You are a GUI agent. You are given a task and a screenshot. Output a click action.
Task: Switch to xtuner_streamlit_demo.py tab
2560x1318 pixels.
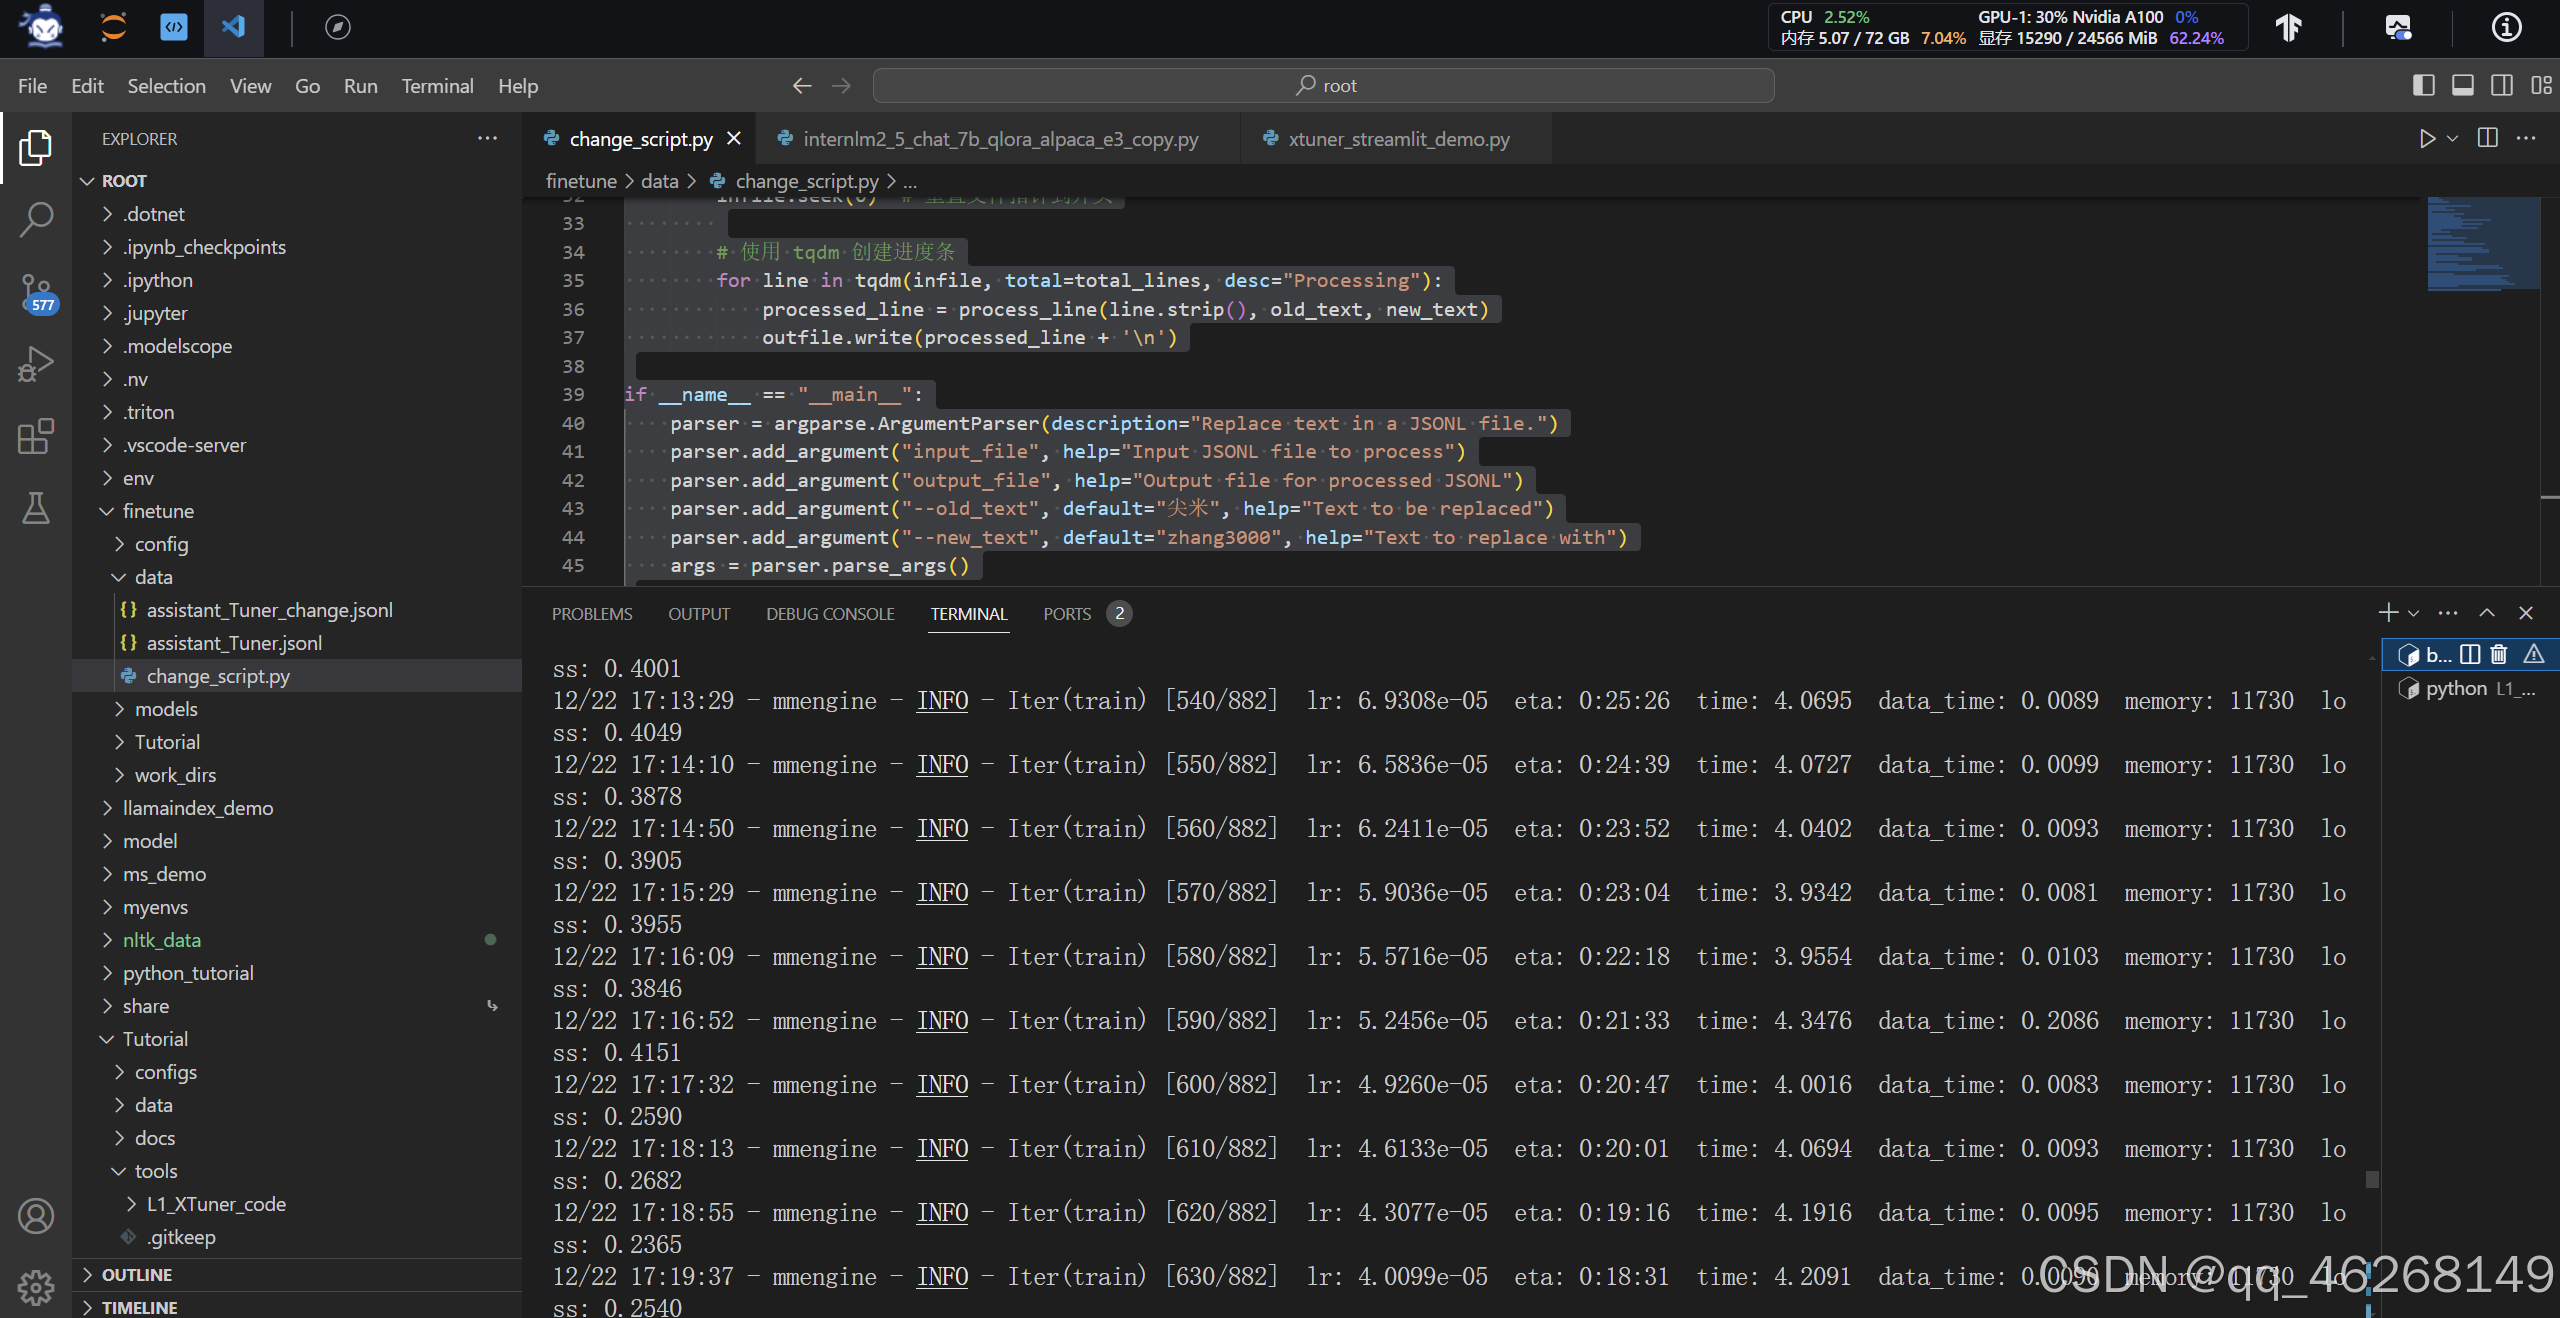1398,139
